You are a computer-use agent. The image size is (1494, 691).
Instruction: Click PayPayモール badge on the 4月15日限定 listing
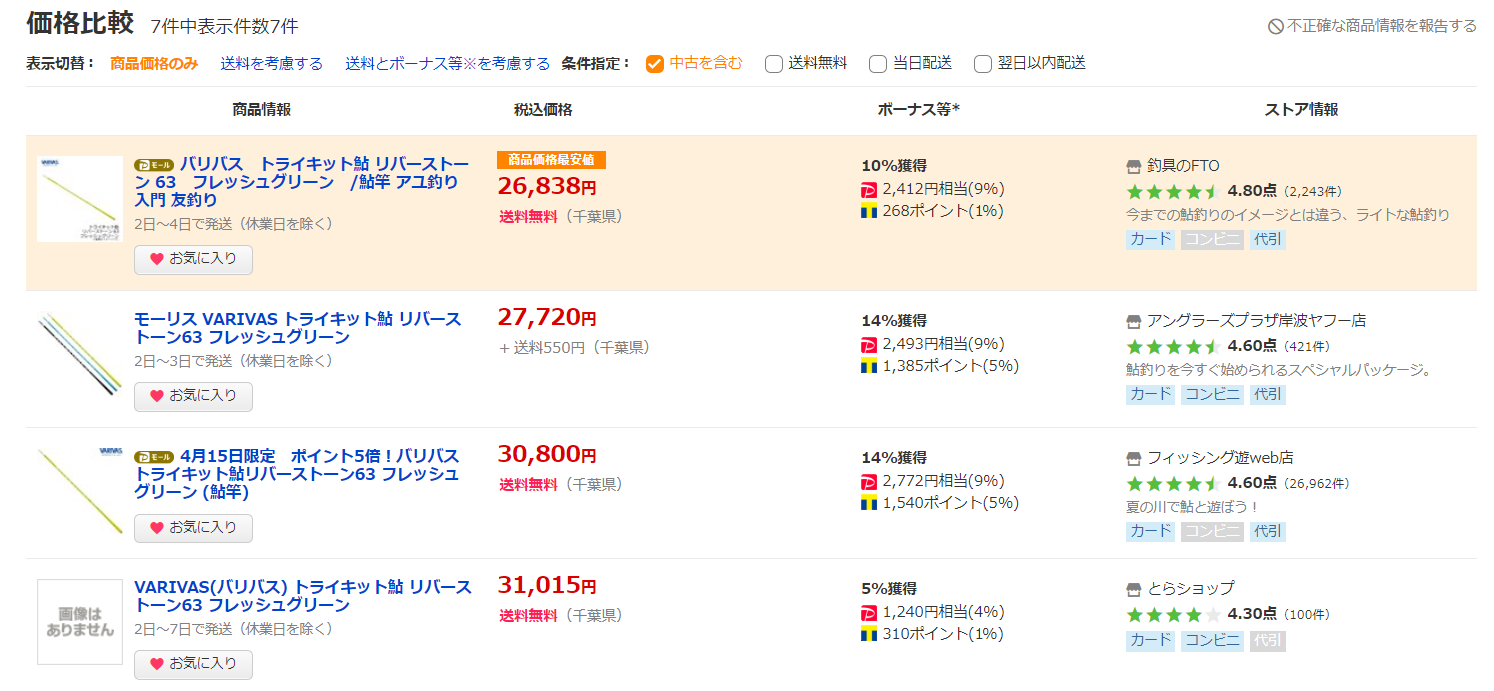click(x=154, y=457)
